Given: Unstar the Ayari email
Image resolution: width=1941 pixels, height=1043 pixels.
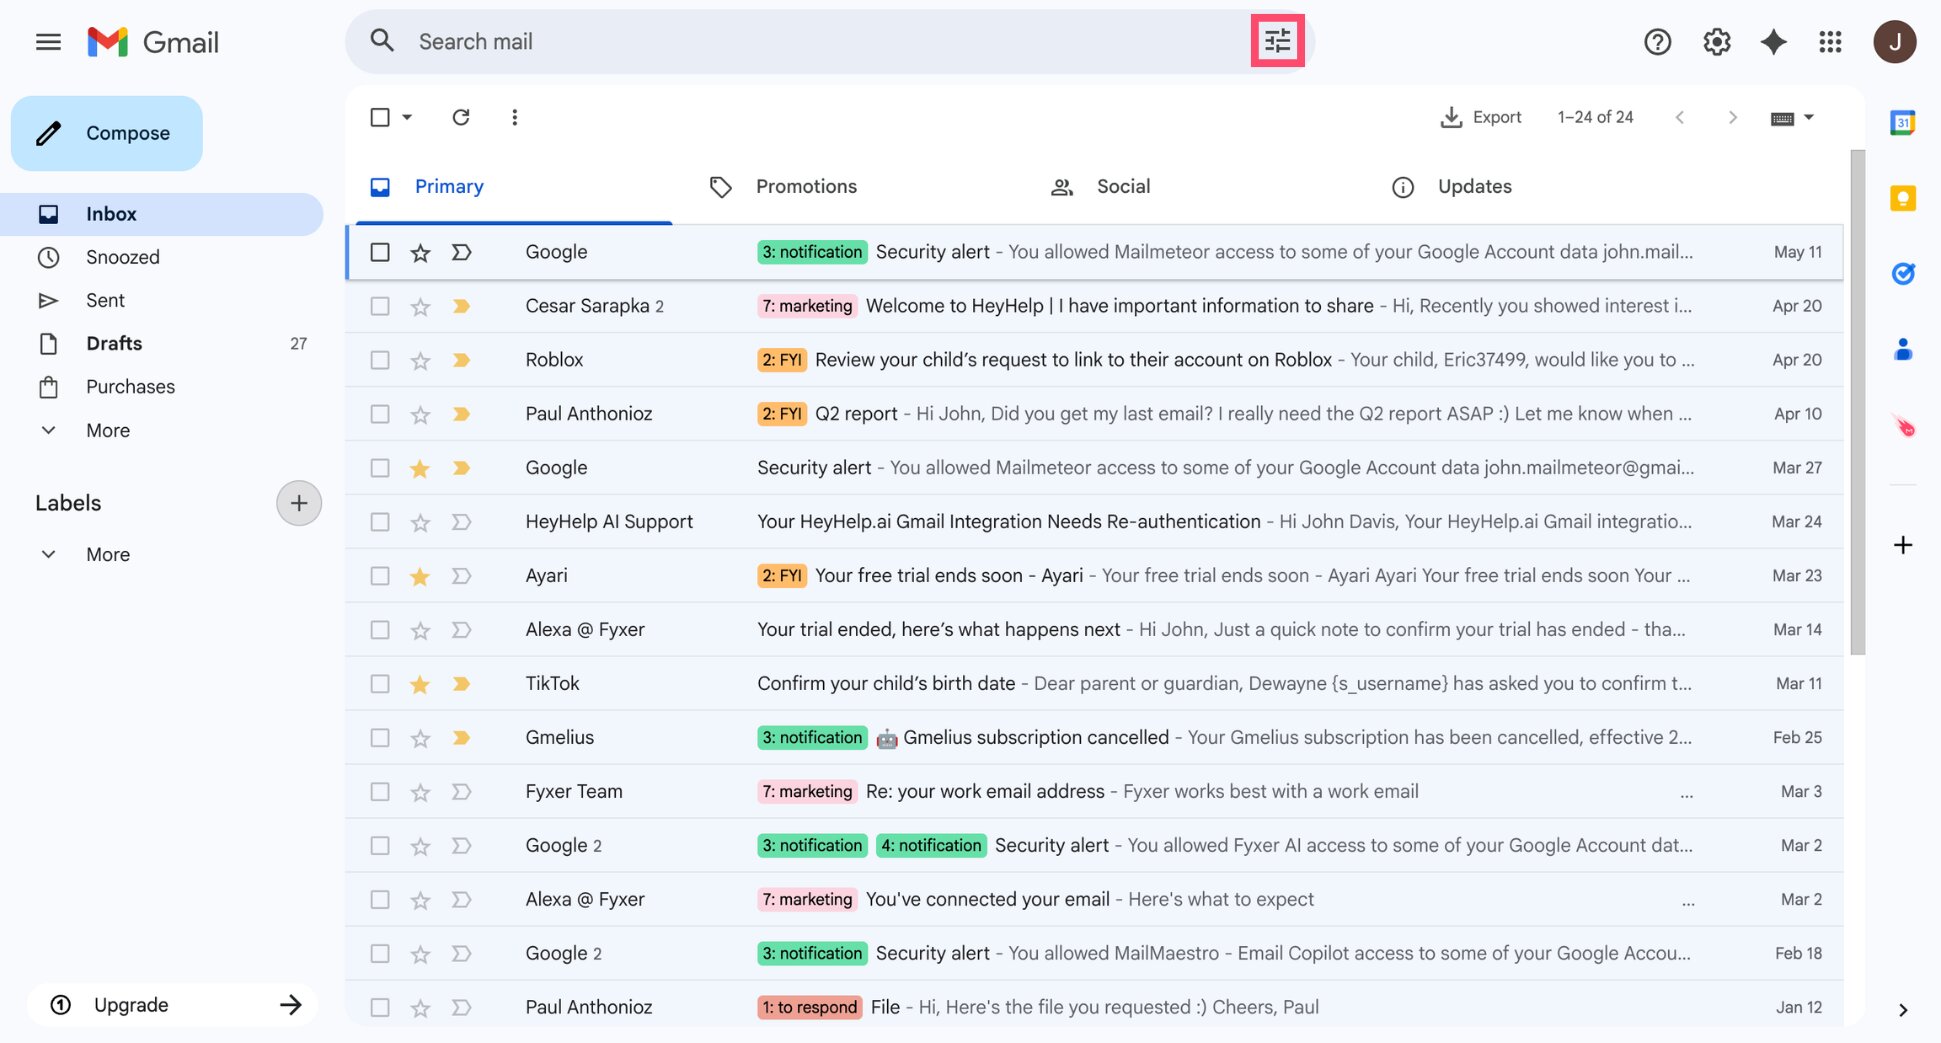Looking at the screenshot, I should coord(420,577).
